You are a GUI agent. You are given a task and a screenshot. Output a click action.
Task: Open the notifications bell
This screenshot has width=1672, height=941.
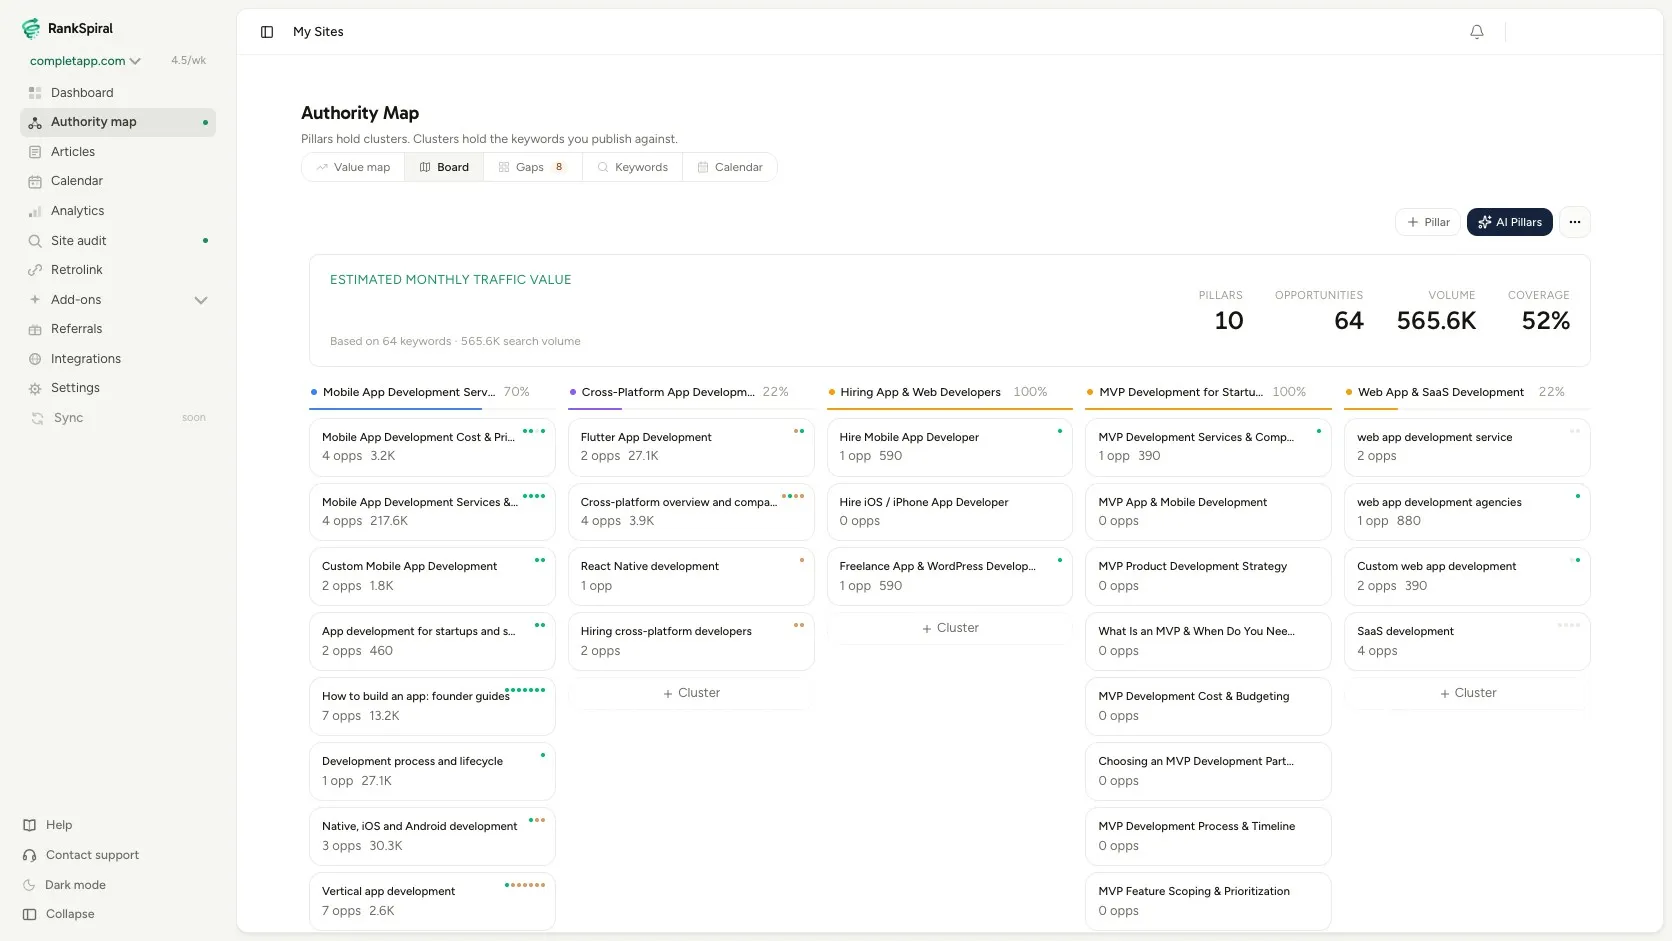(1477, 32)
